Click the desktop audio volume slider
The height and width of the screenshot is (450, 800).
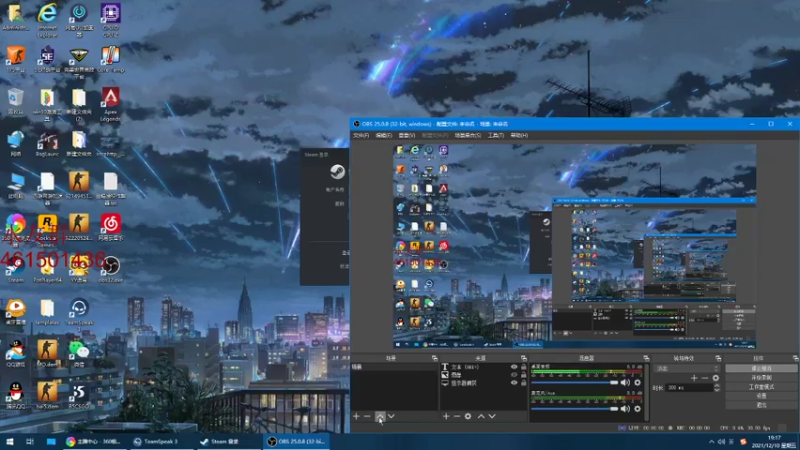point(574,383)
